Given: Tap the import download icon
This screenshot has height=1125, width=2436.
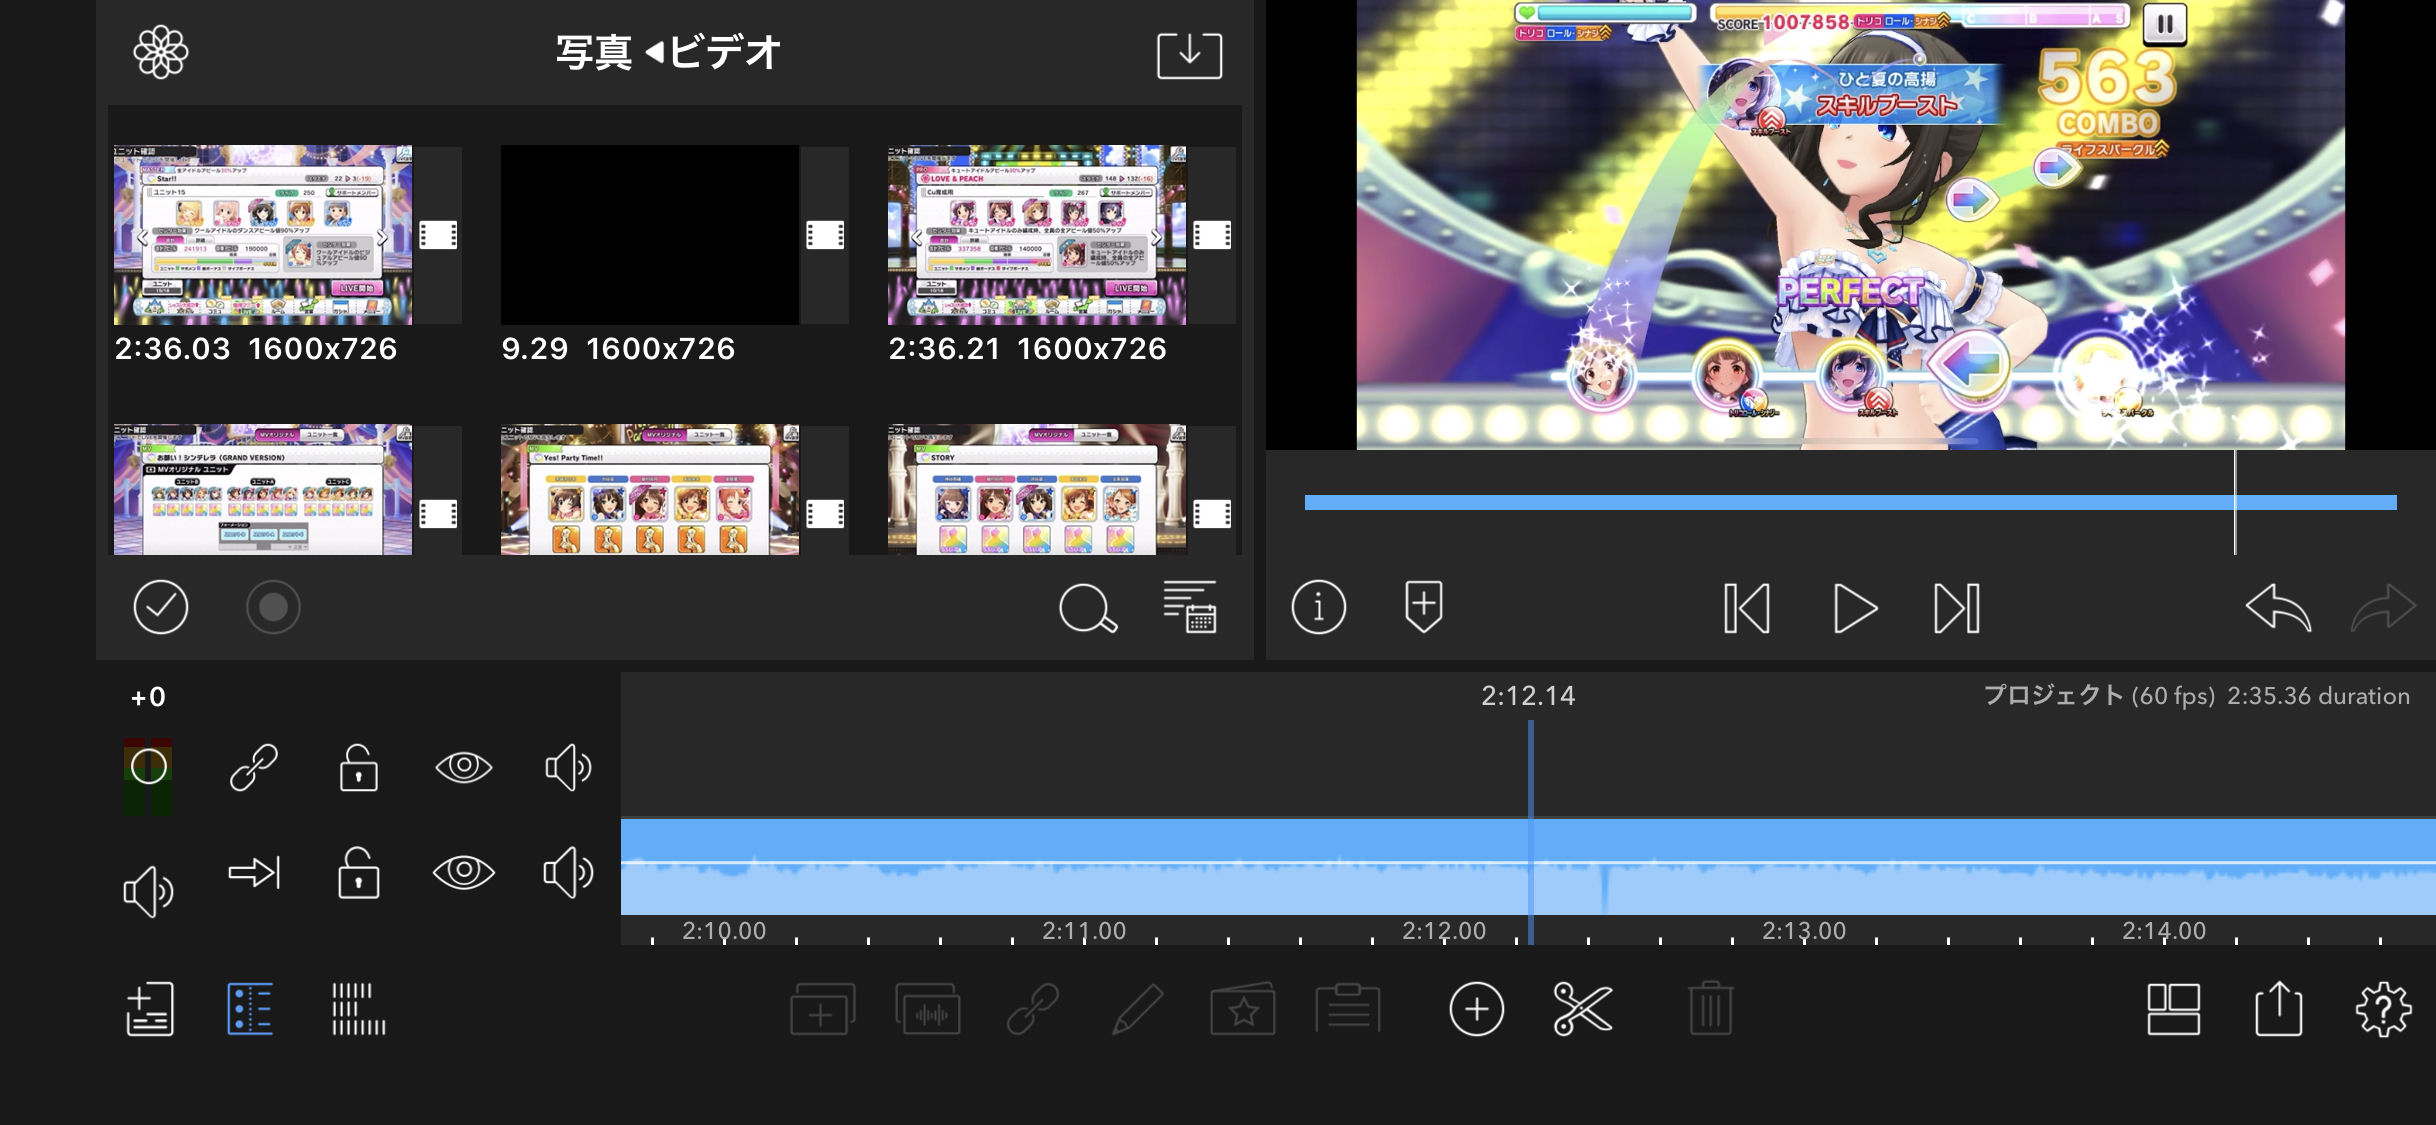Looking at the screenshot, I should point(1189,55).
